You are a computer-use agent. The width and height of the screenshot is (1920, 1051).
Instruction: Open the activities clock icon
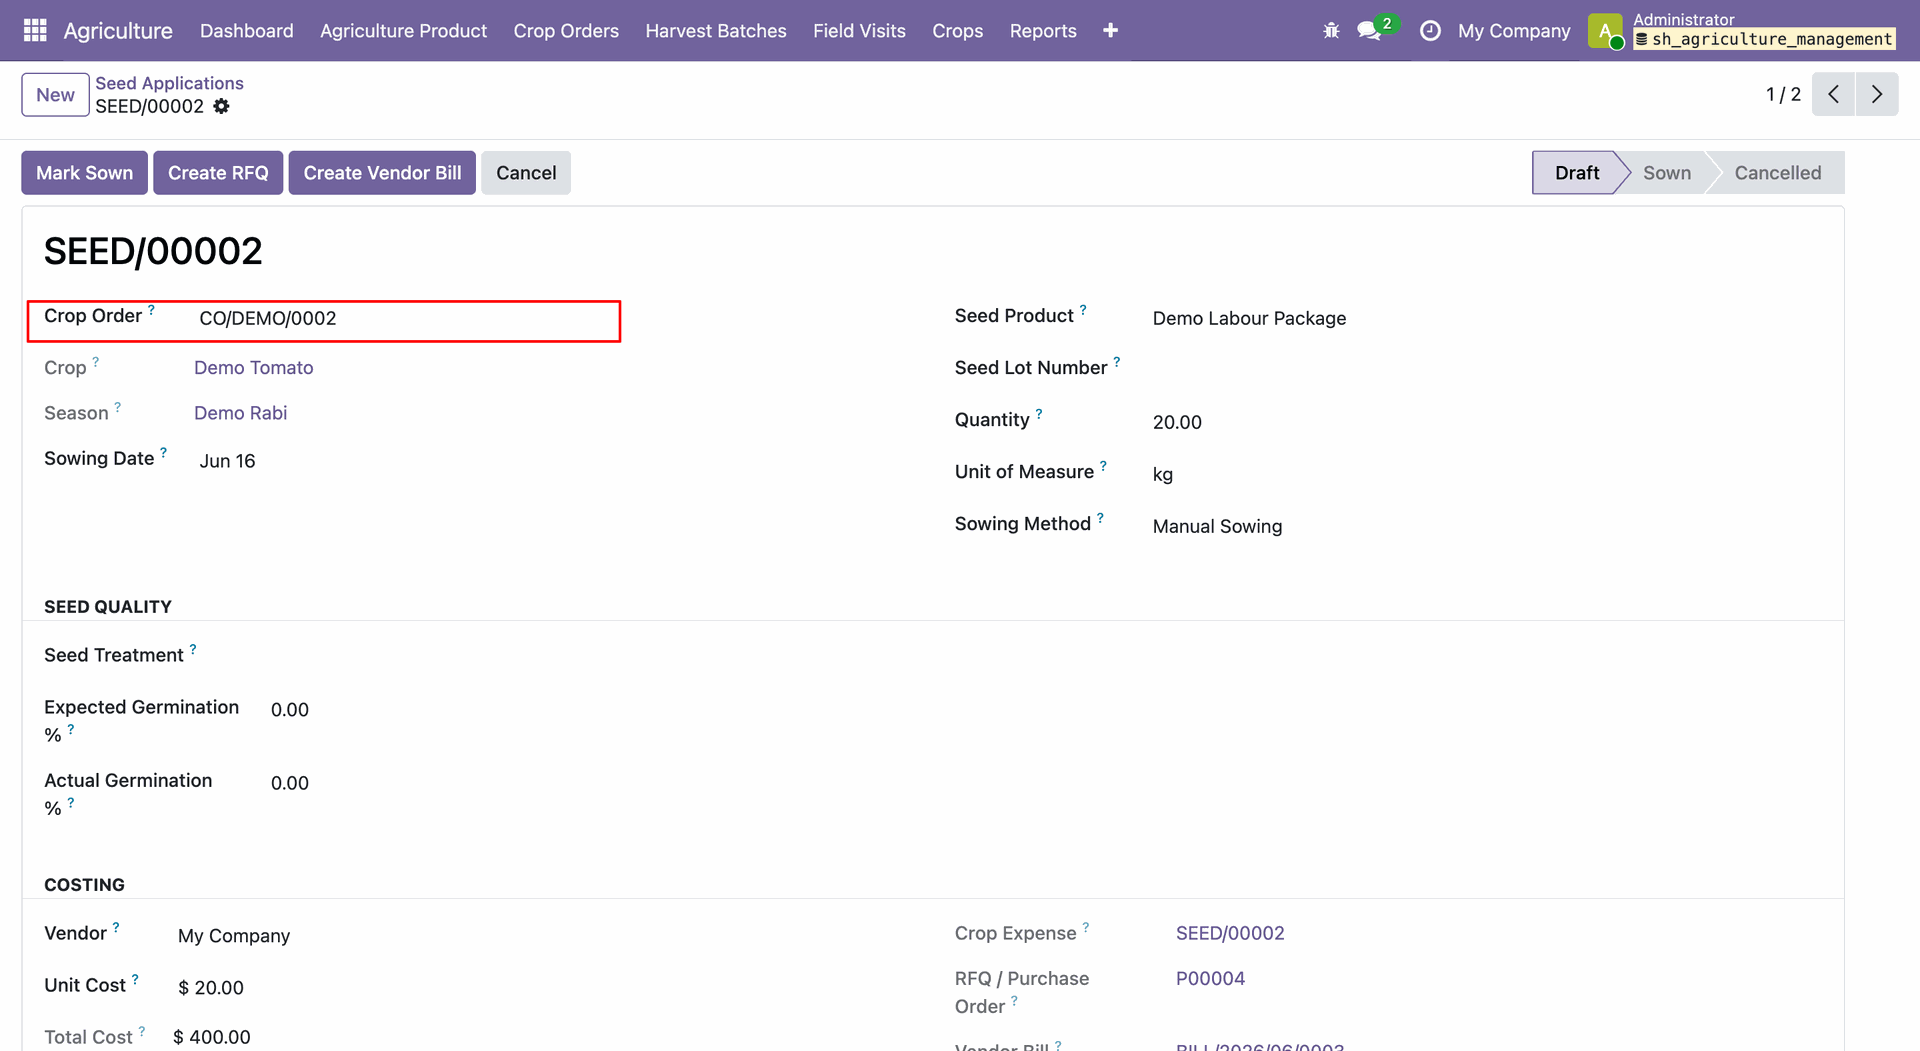(x=1430, y=31)
